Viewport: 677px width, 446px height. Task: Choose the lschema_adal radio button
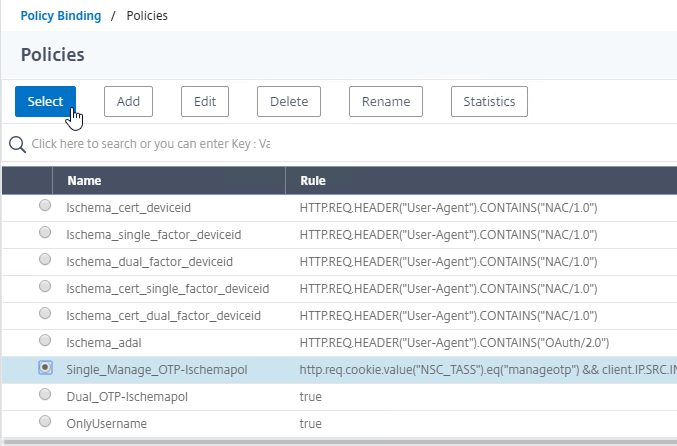tap(45, 341)
